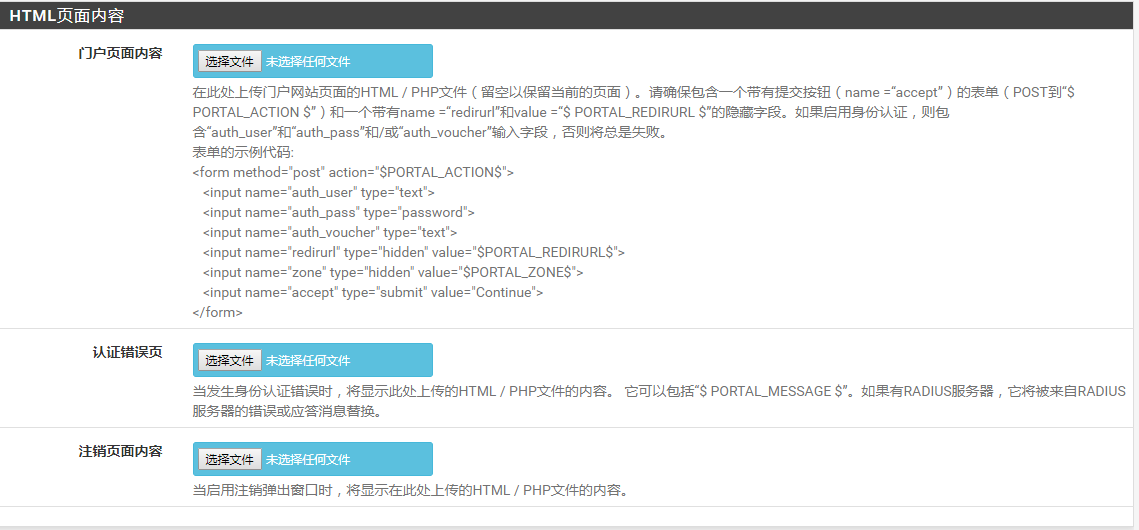
Task: Click the closing </form> tag line
Action: [x=217, y=312]
